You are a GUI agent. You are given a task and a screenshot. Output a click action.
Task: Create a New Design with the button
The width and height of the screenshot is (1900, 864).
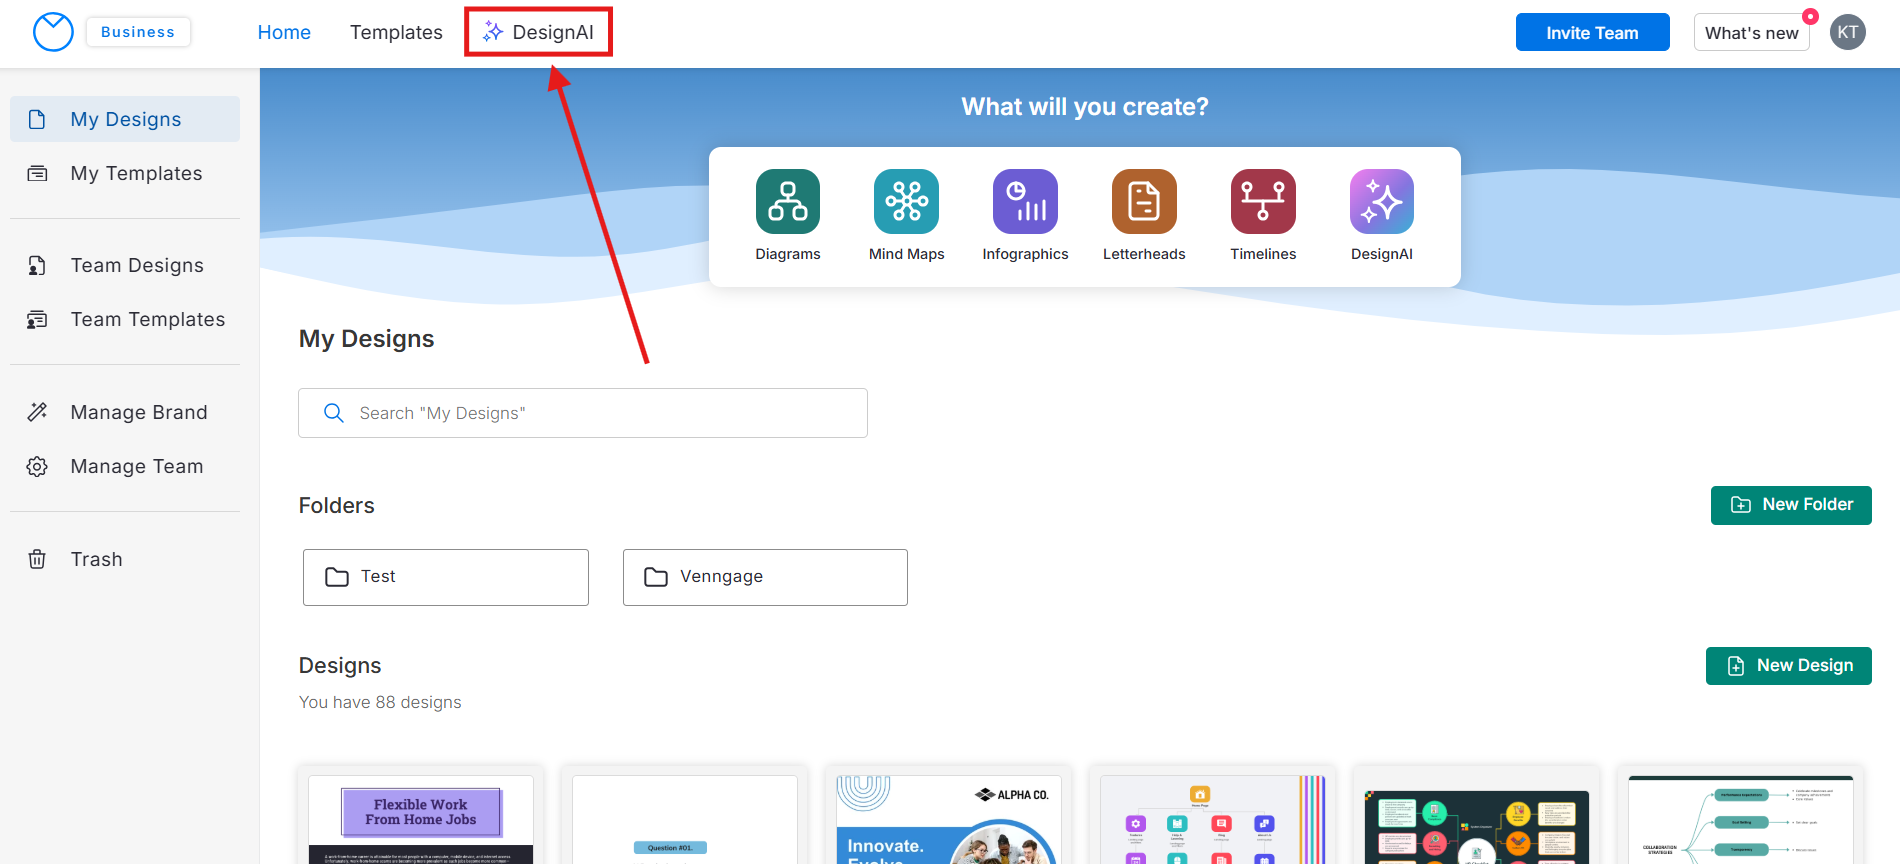pyautogui.click(x=1788, y=666)
